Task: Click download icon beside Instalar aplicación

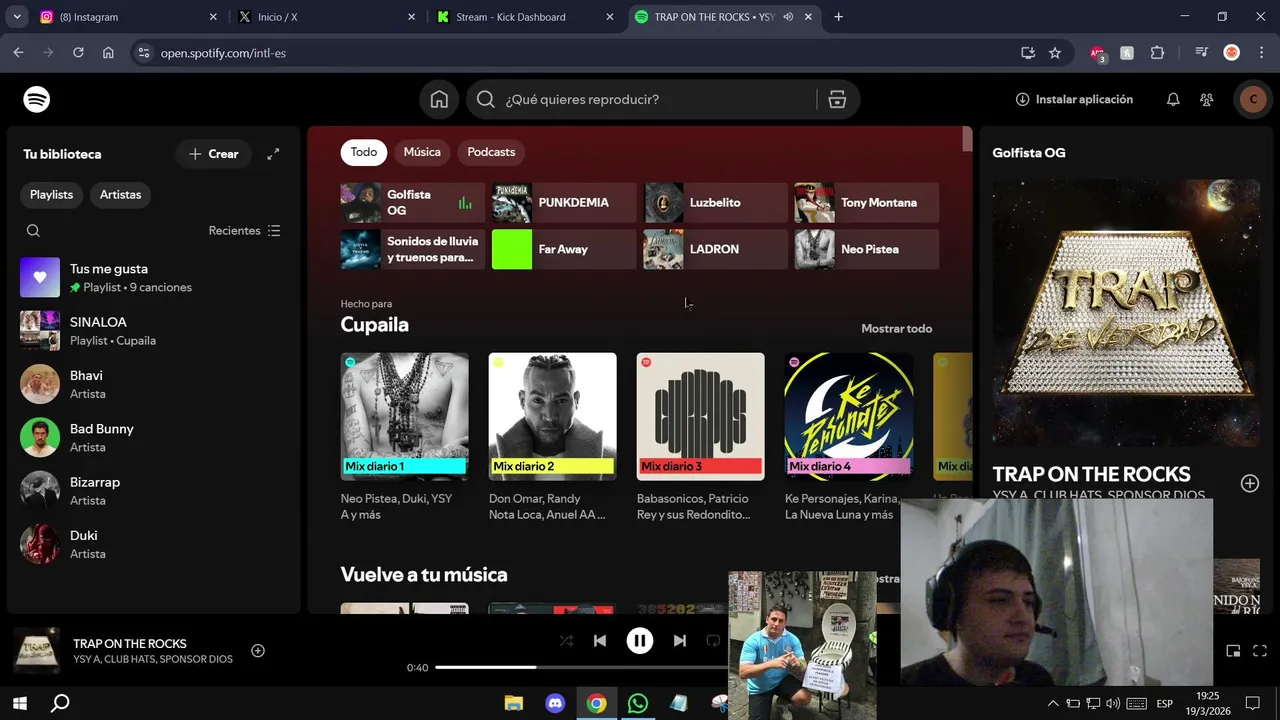Action: pos(1022,99)
